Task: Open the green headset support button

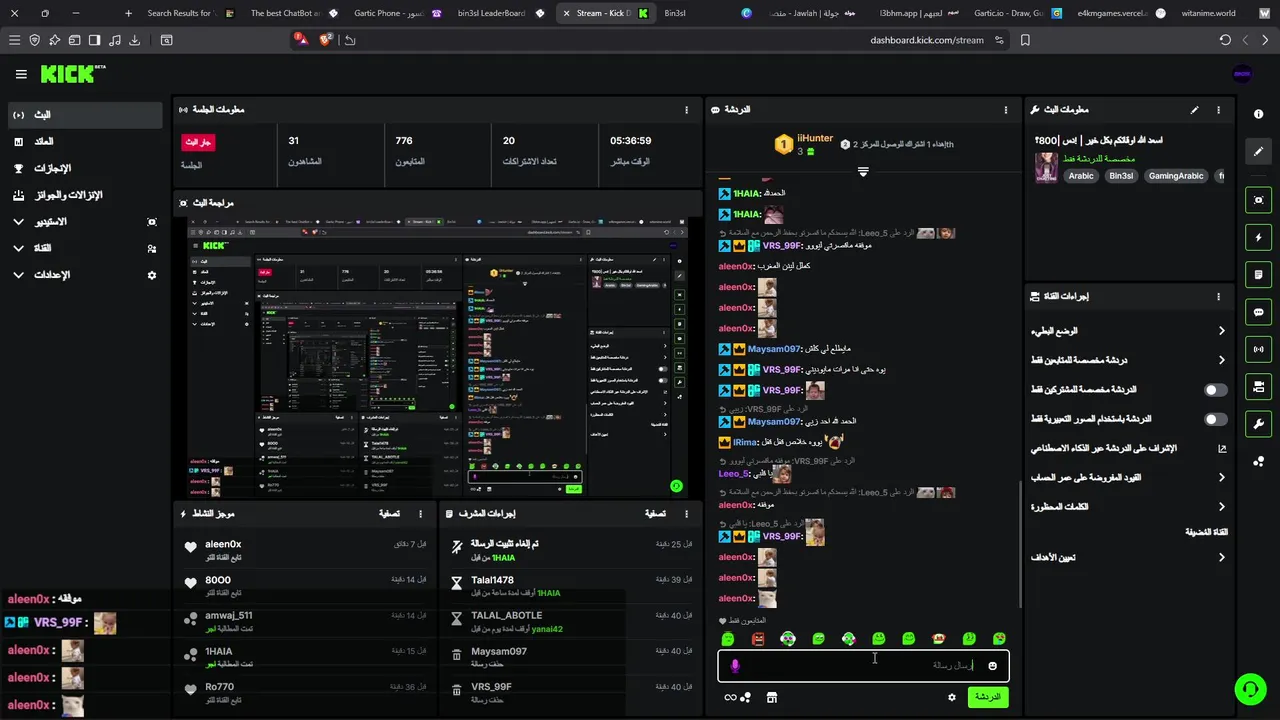Action: tap(1249, 689)
